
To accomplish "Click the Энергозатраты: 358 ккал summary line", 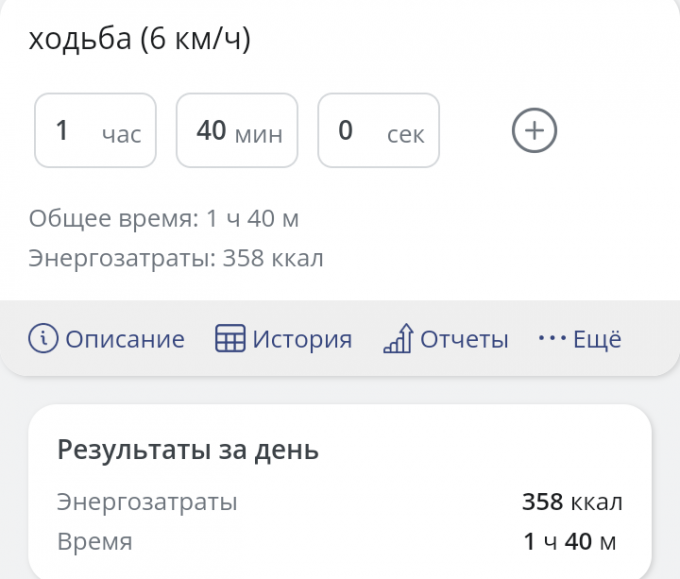I will [176, 258].
